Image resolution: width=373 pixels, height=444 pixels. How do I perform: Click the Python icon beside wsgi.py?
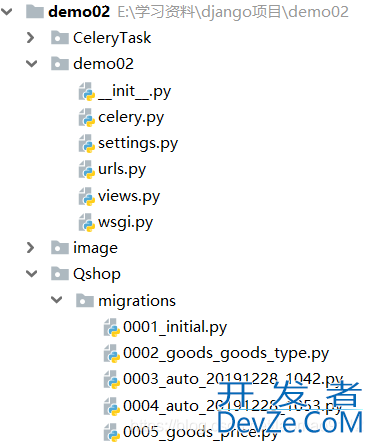[x=87, y=223]
